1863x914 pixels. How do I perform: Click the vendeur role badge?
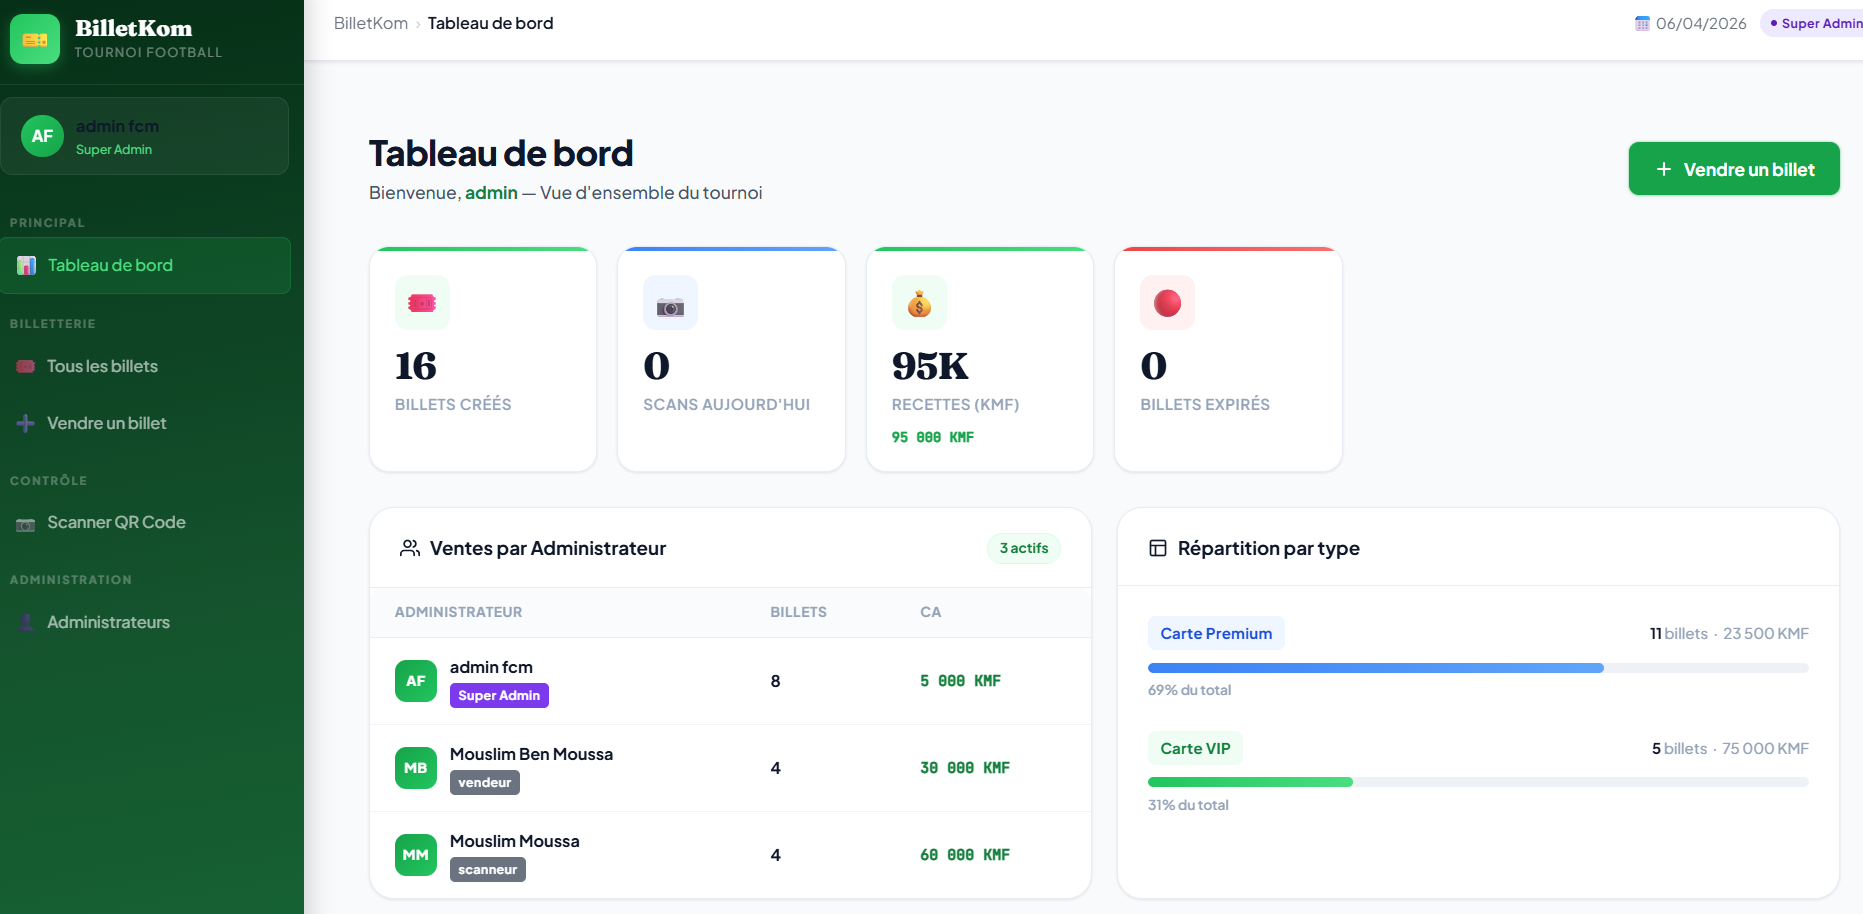pyautogui.click(x=485, y=782)
